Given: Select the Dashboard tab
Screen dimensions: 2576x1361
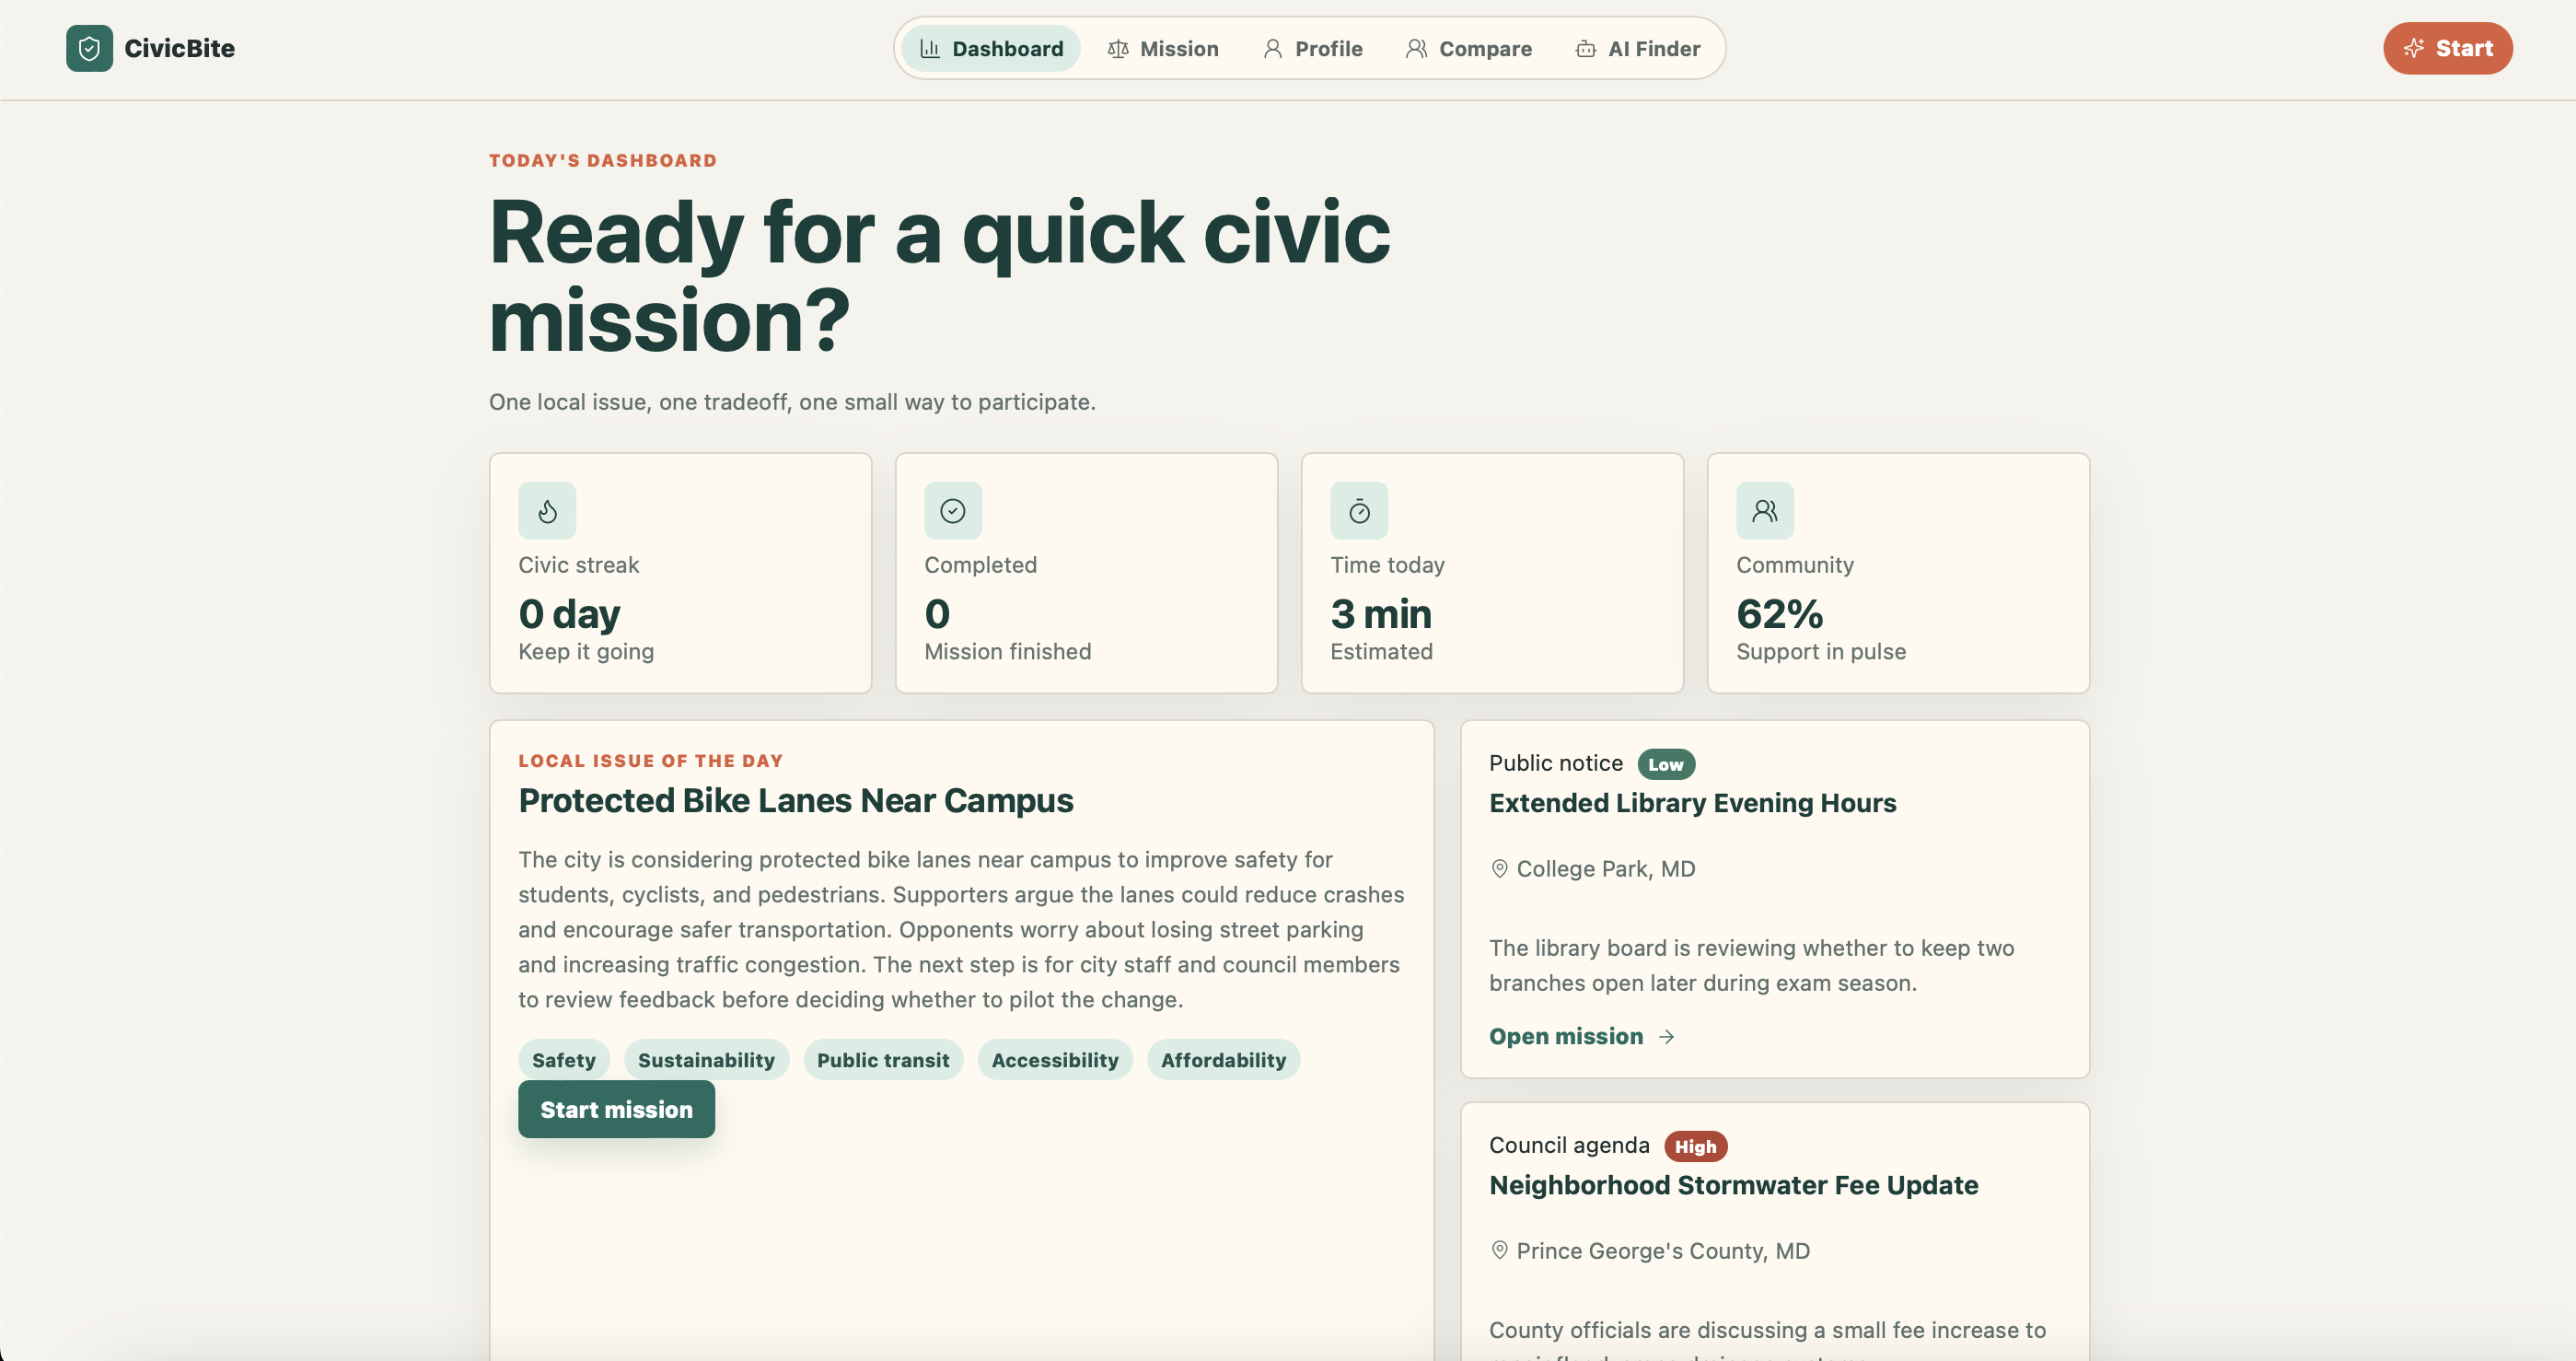Looking at the screenshot, I should 991,48.
